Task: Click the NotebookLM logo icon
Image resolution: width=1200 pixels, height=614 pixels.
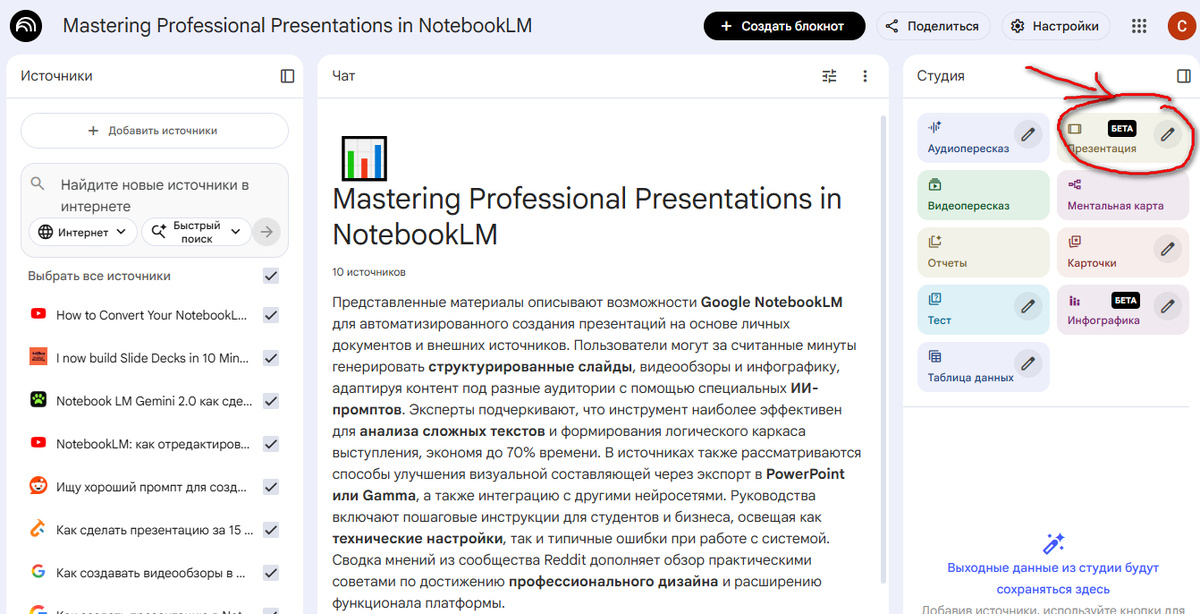Action: click(27, 26)
